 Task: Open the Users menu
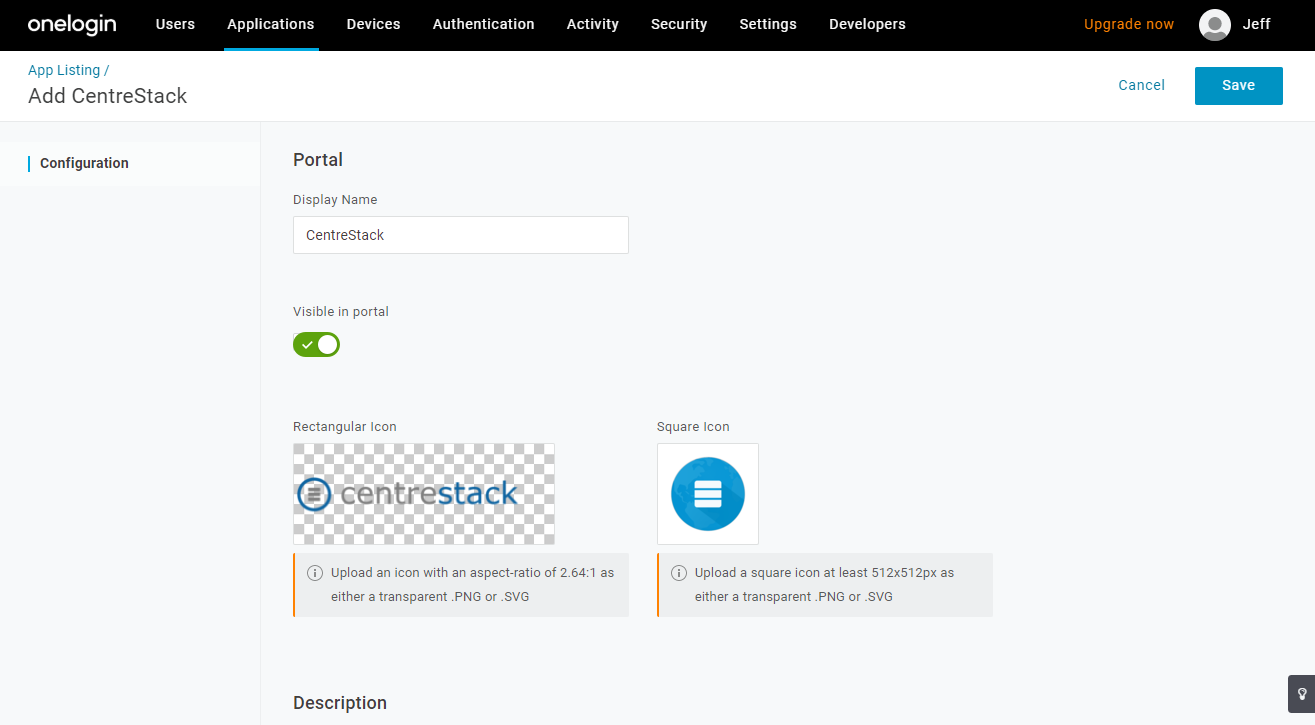click(x=175, y=24)
